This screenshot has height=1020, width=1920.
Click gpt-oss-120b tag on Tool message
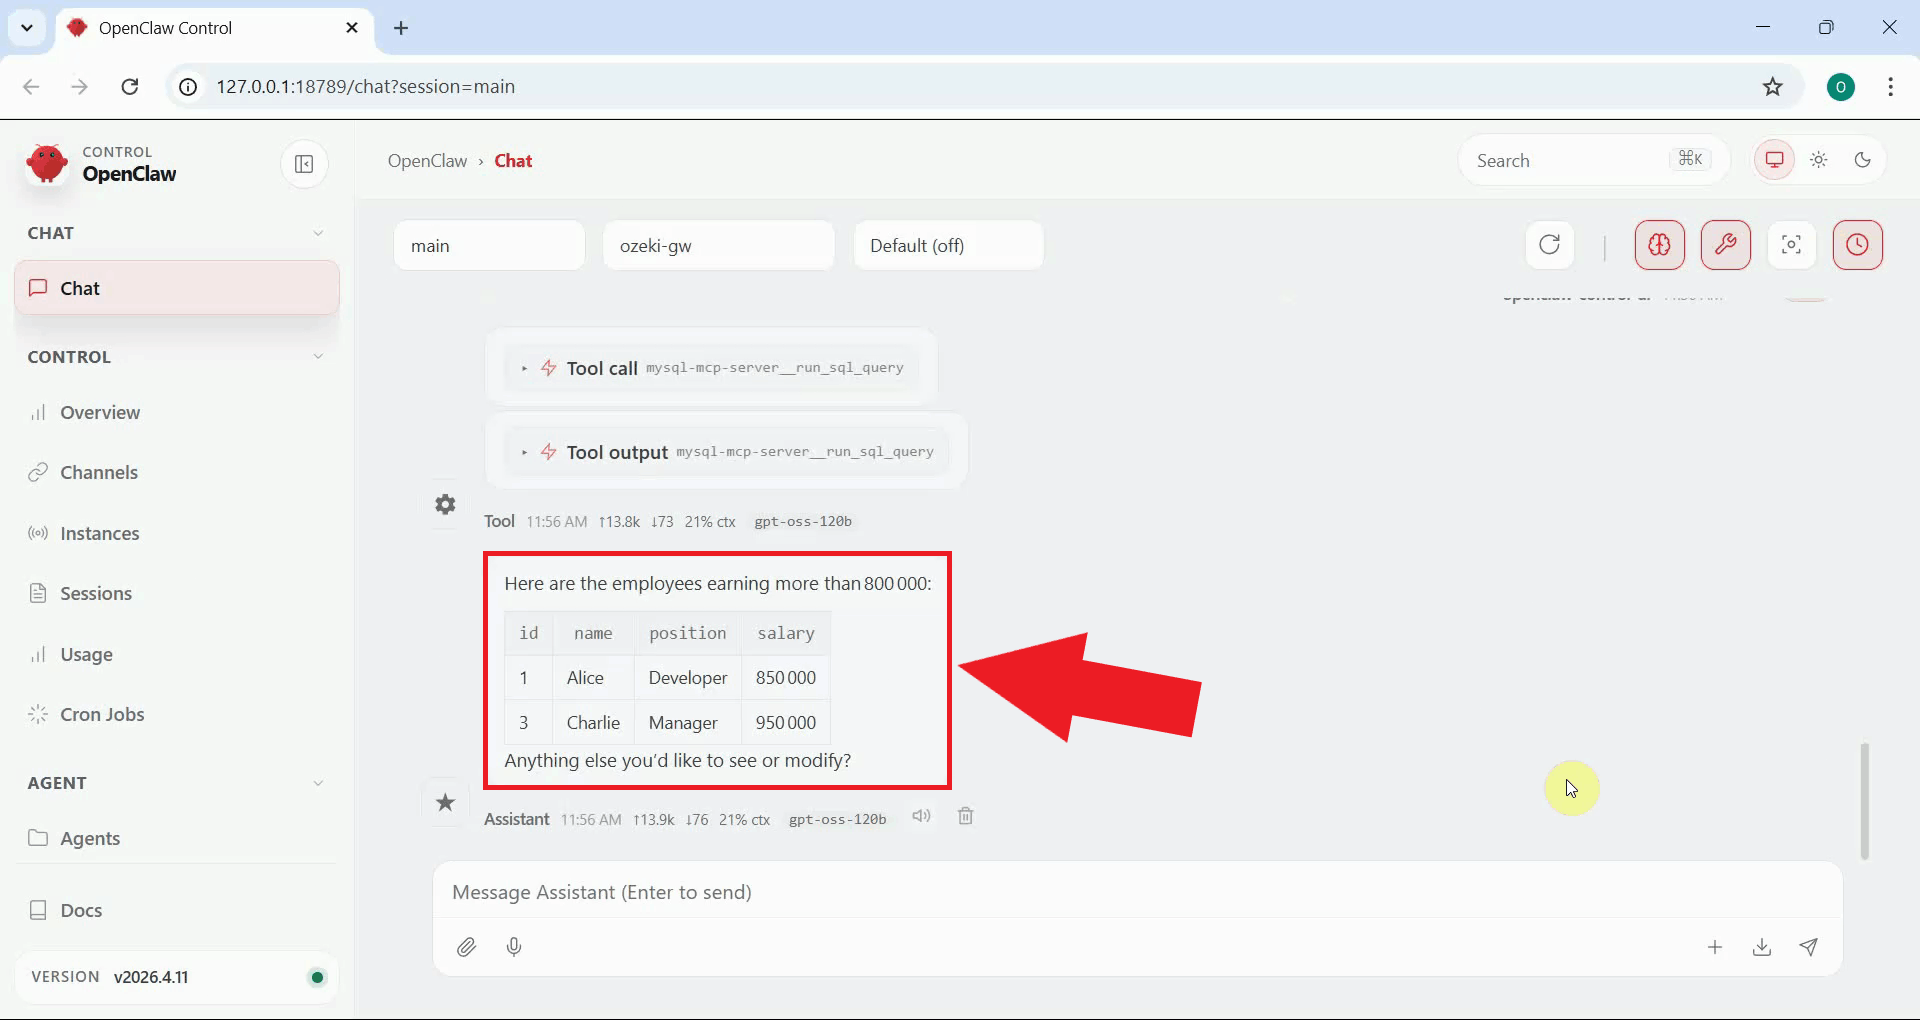click(x=803, y=521)
